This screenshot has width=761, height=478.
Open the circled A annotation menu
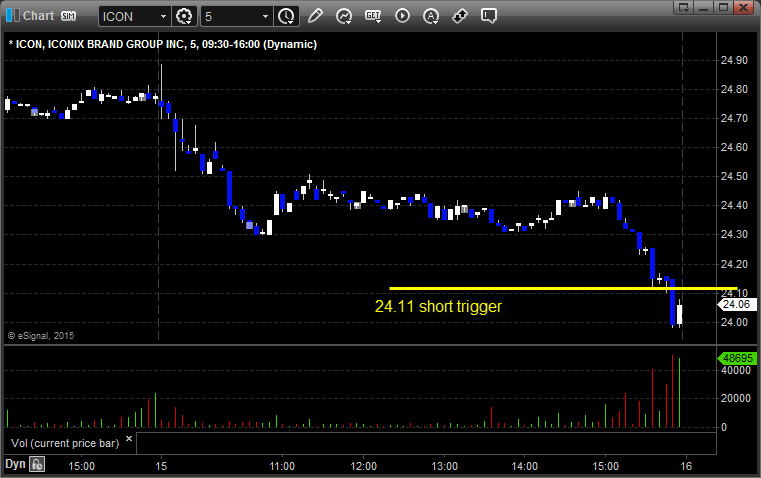tap(431, 16)
